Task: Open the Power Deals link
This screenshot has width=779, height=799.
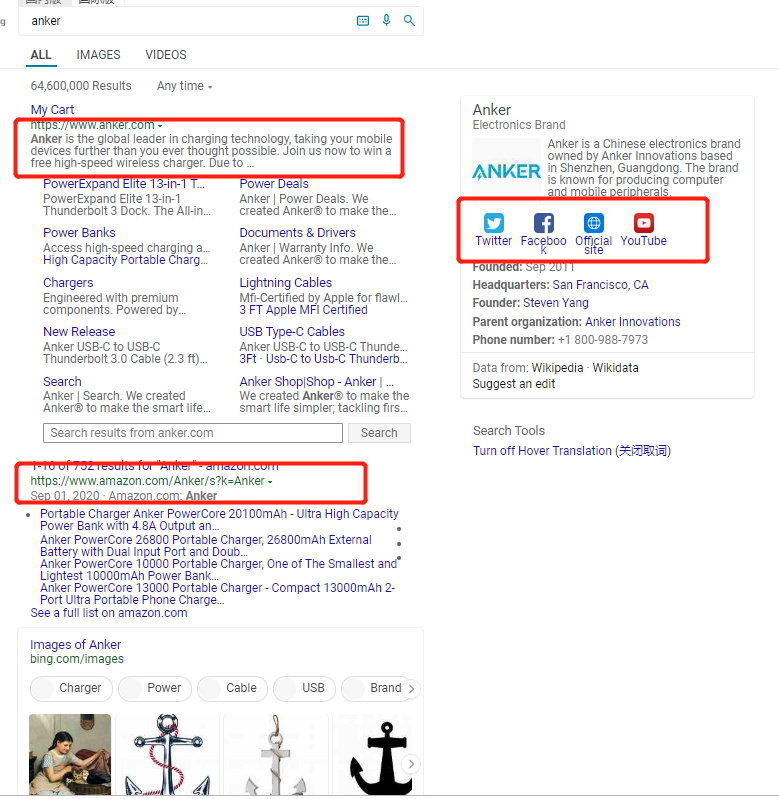Action: [x=274, y=184]
